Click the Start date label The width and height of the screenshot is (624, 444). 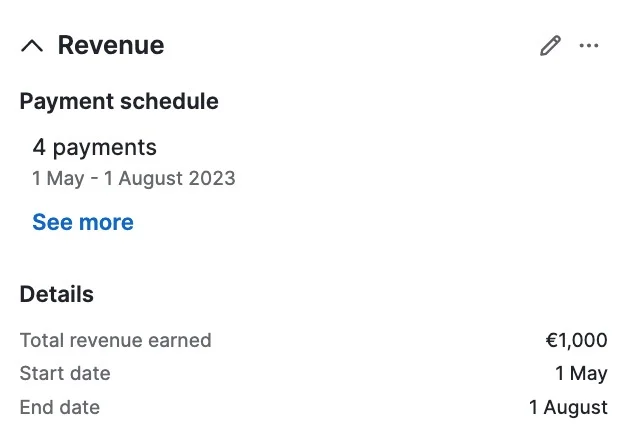point(65,373)
